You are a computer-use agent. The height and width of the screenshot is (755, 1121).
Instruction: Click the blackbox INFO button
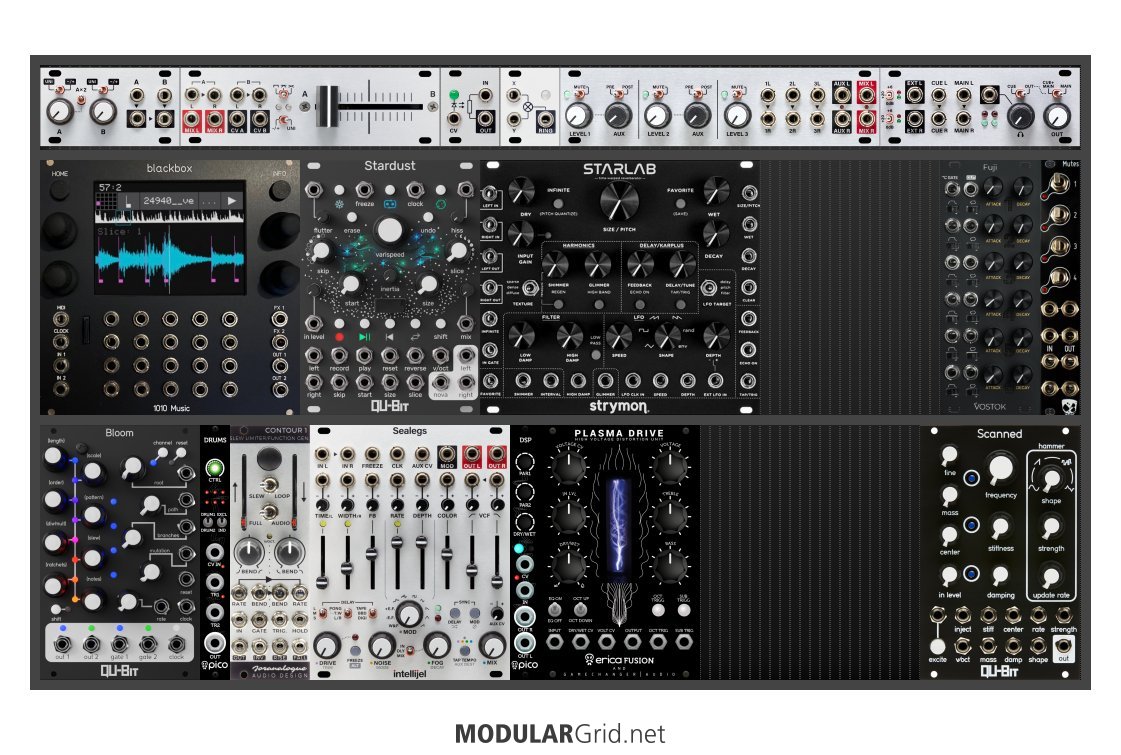click(x=280, y=190)
